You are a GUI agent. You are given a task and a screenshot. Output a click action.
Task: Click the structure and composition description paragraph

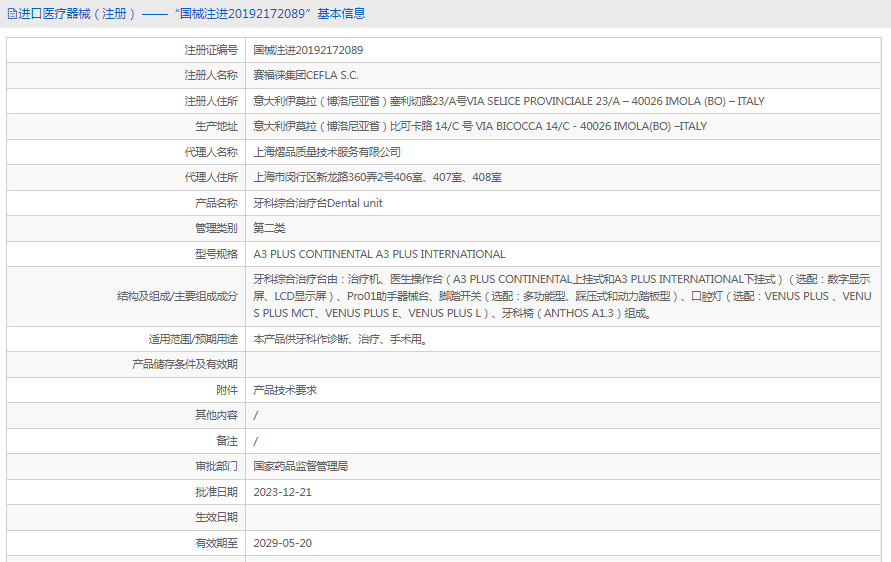[562, 296]
